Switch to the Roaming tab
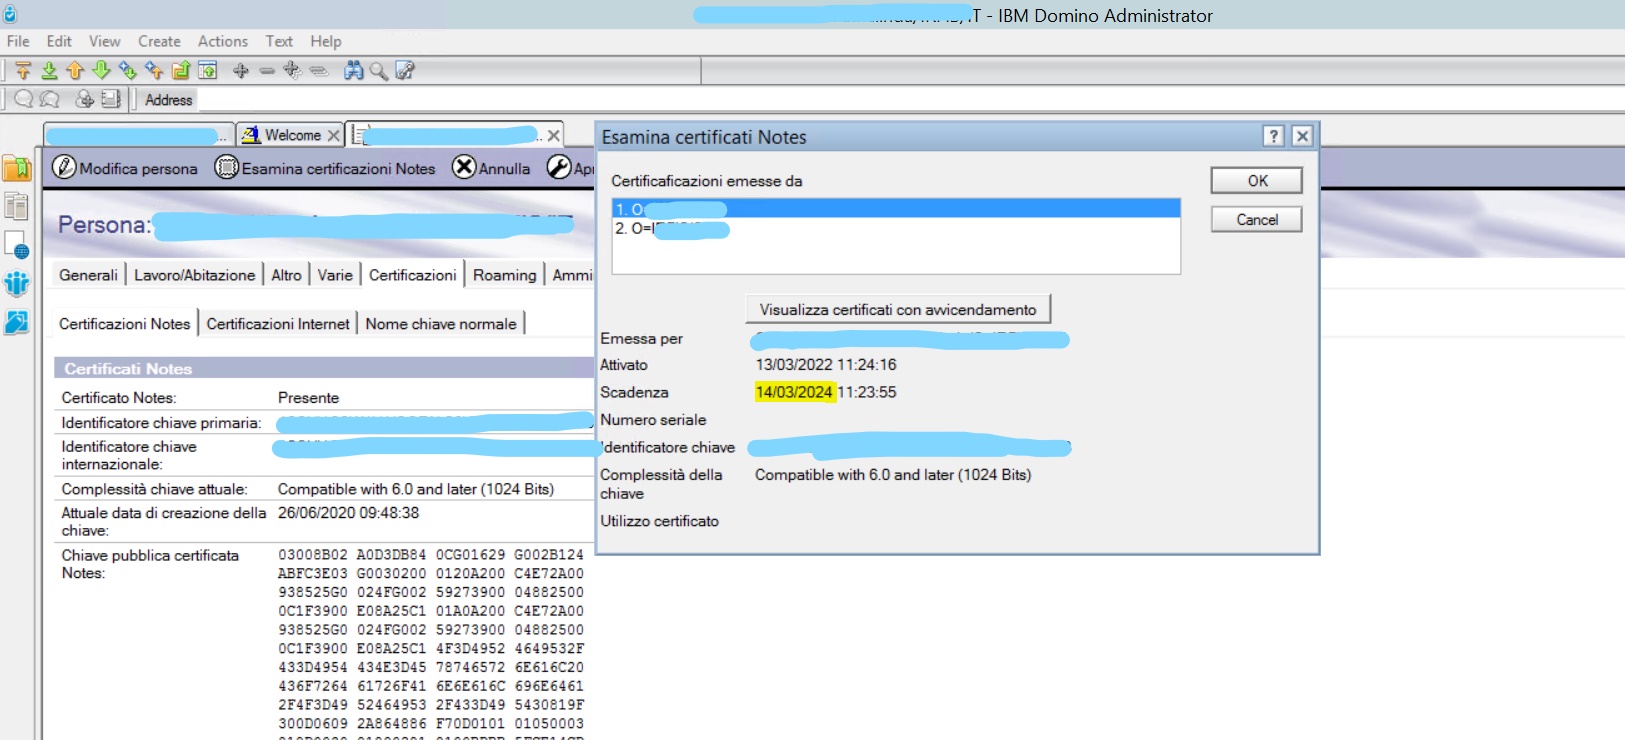The image size is (1625, 740). click(504, 275)
